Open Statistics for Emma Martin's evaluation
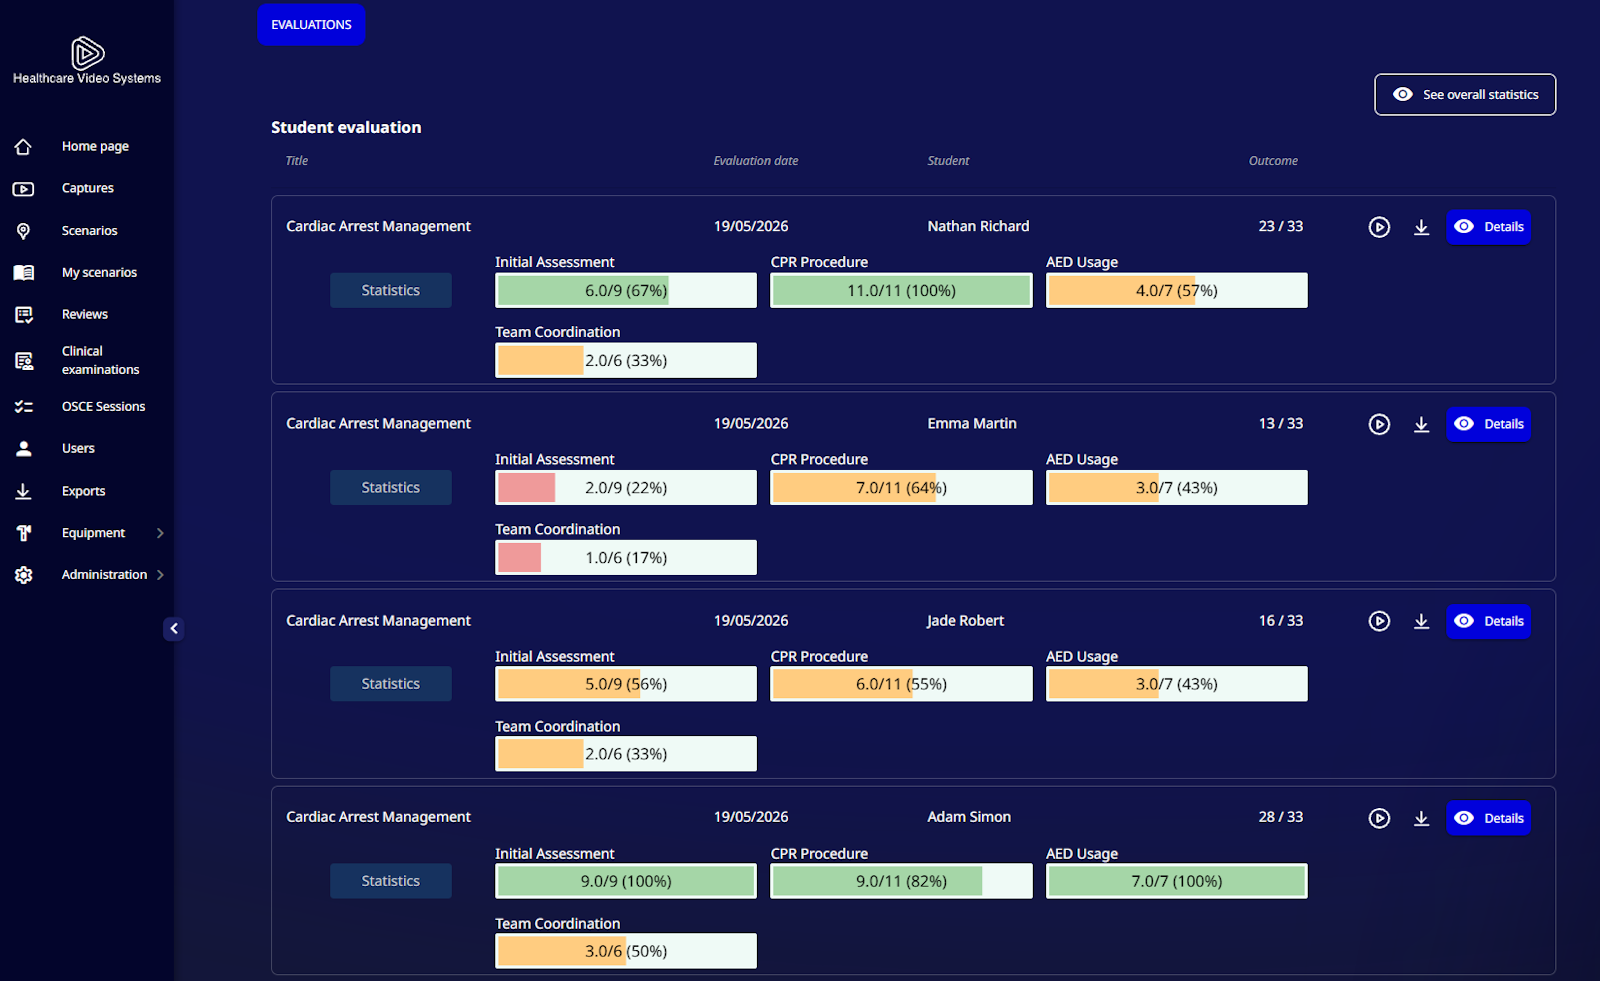Screen dimensions: 1600x981 tap(391, 487)
